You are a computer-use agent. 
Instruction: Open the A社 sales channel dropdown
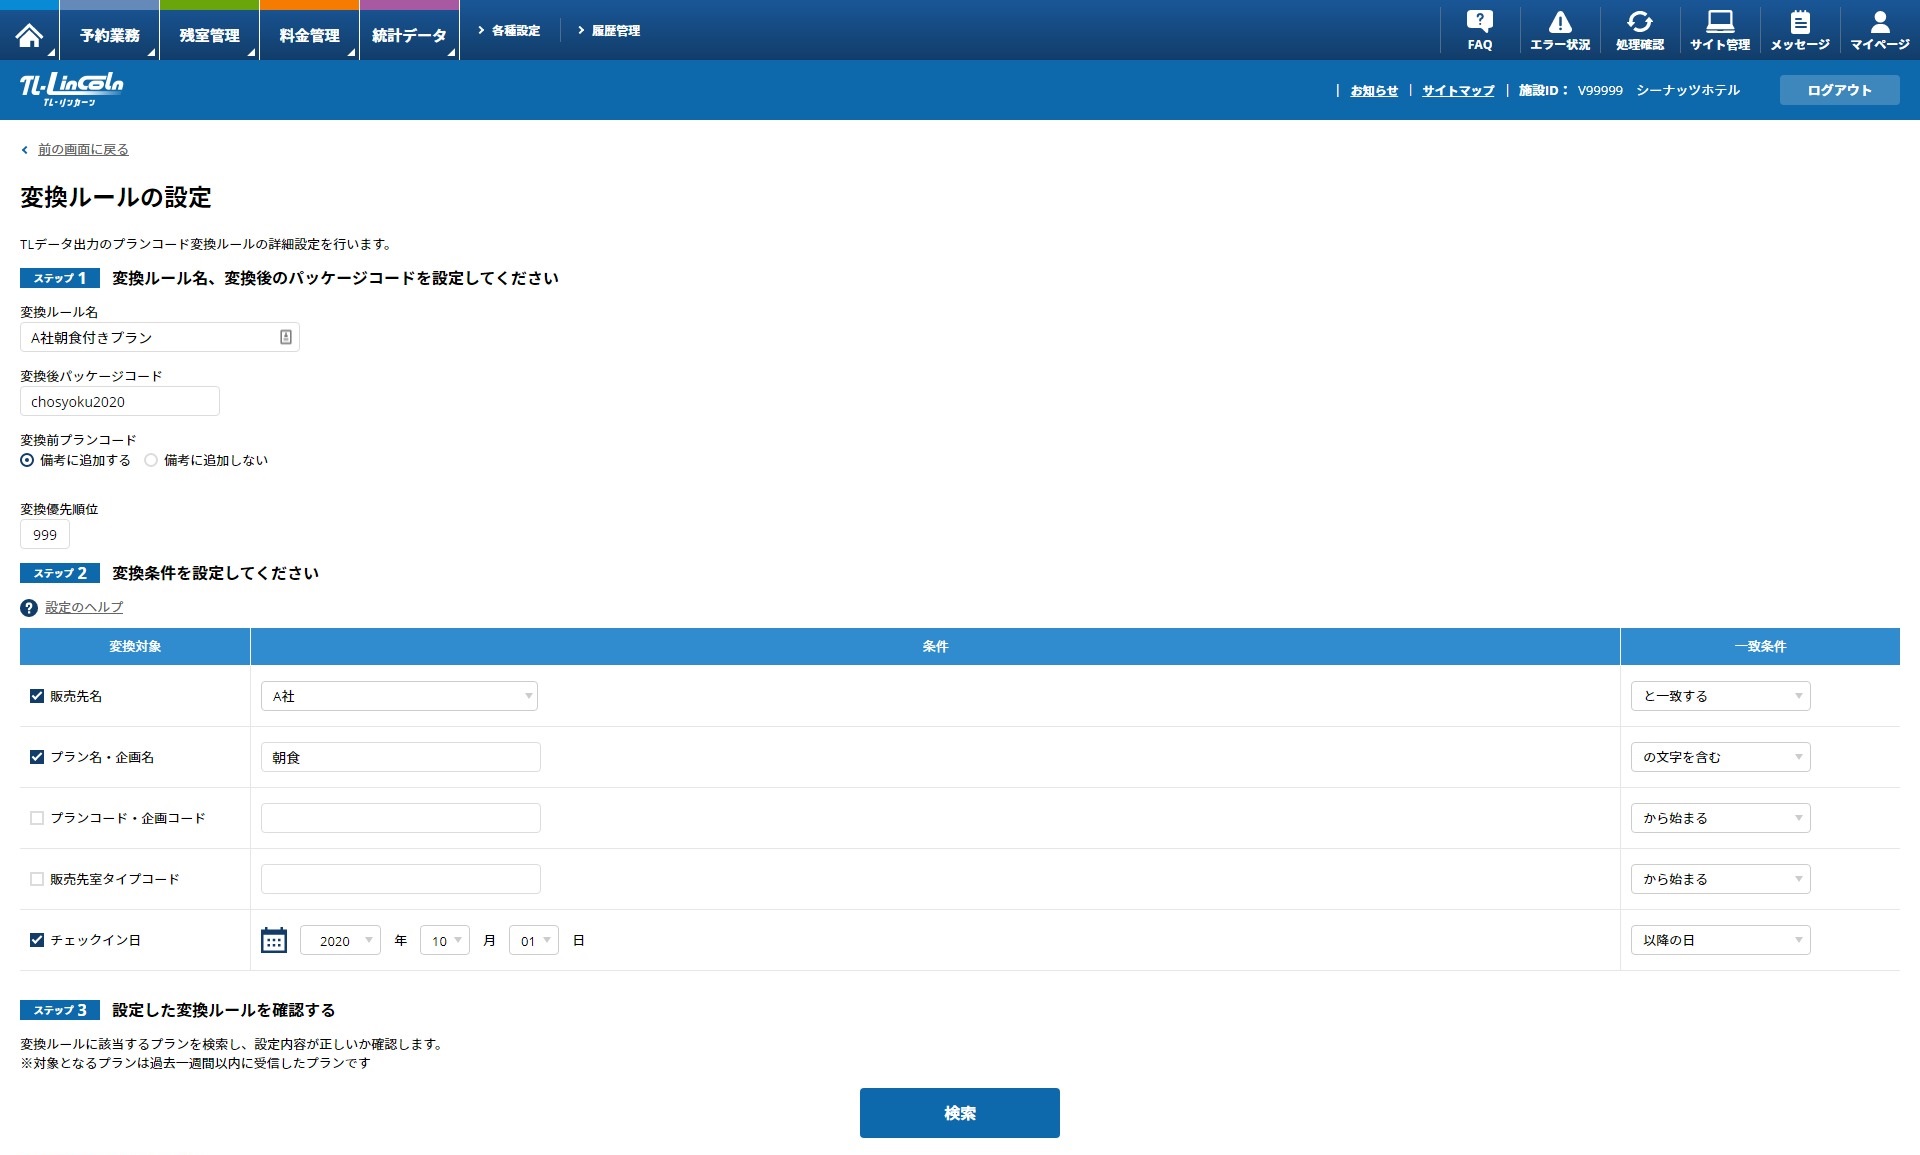click(x=399, y=696)
